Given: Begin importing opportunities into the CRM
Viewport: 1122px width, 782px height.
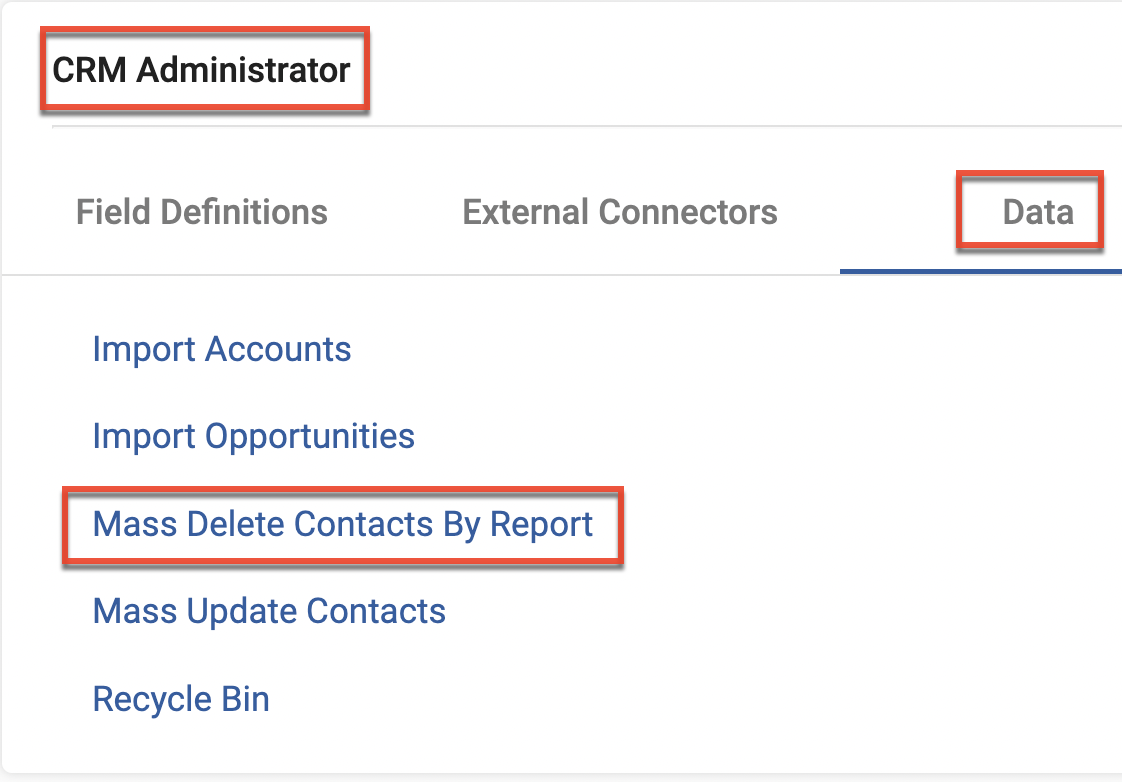Looking at the screenshot, I should 253,436.
